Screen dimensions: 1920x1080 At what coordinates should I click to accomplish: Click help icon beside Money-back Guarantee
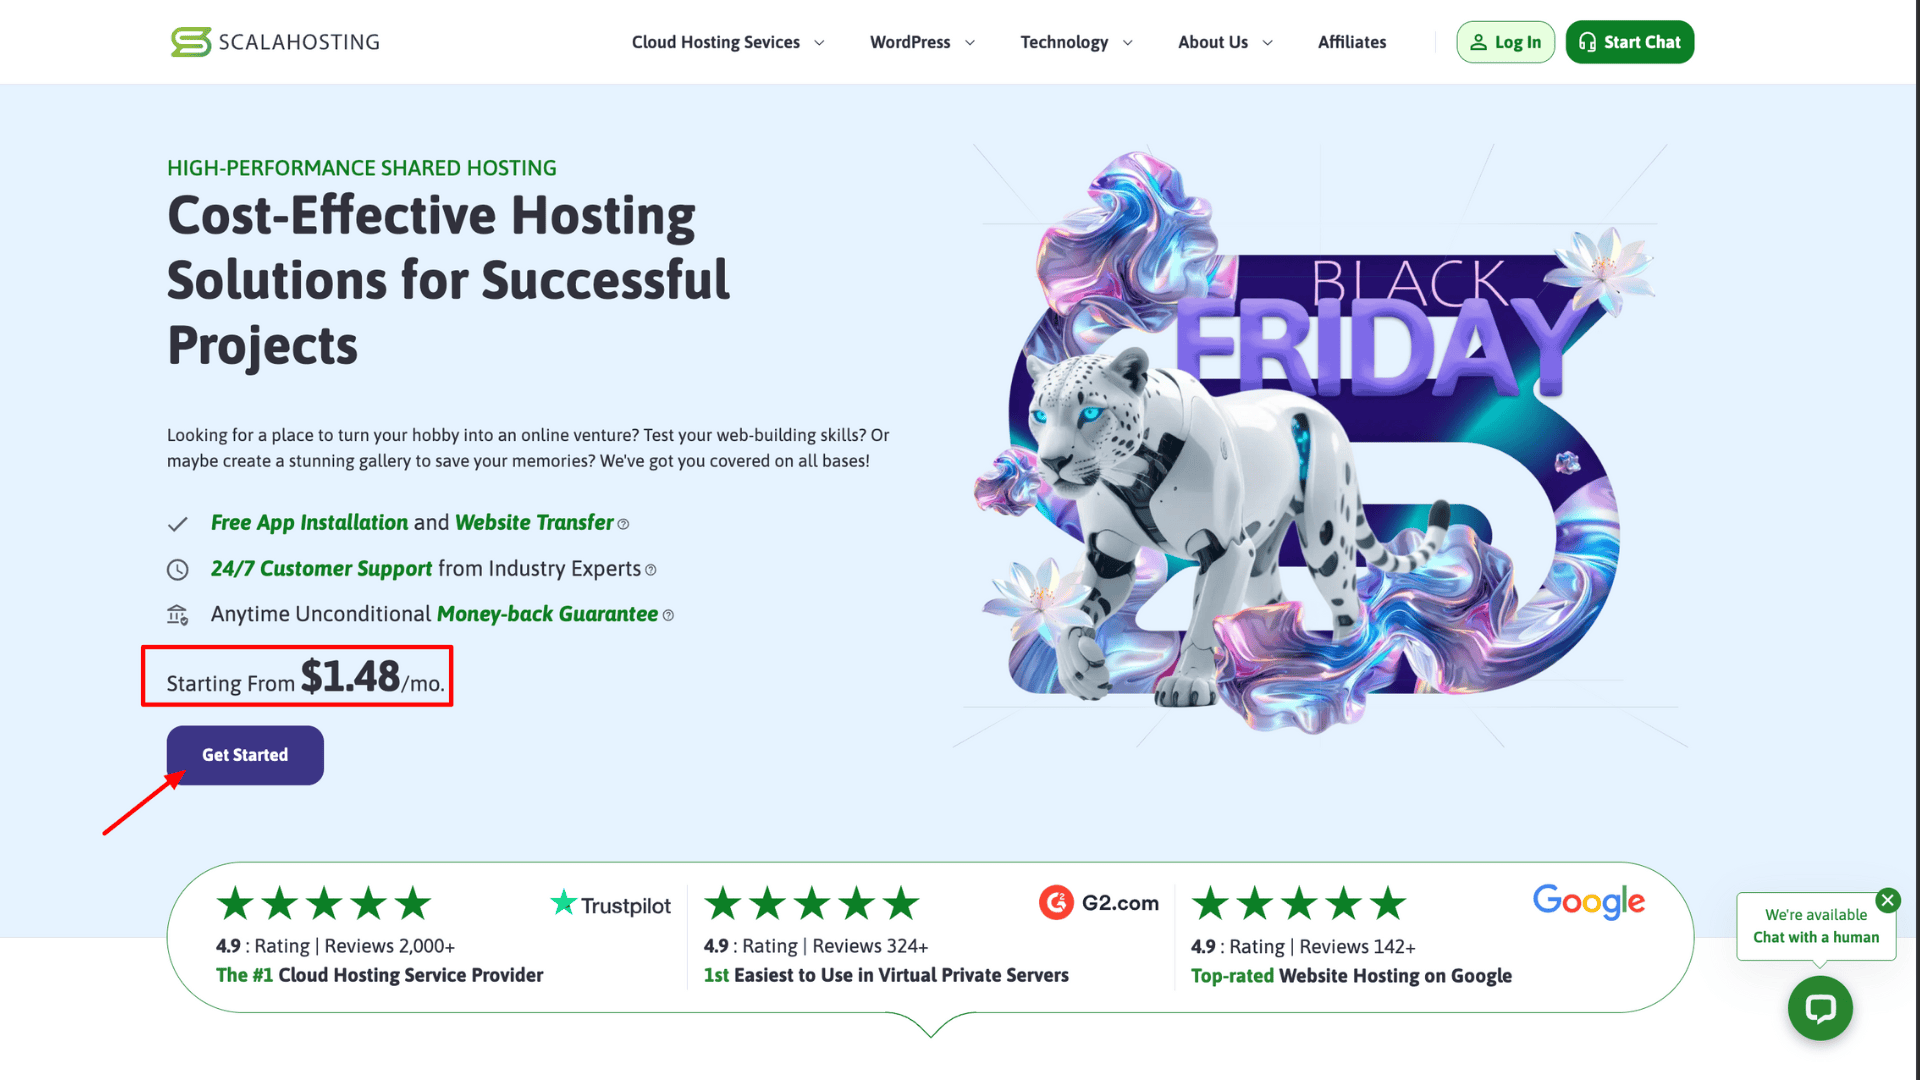(668, 616)
